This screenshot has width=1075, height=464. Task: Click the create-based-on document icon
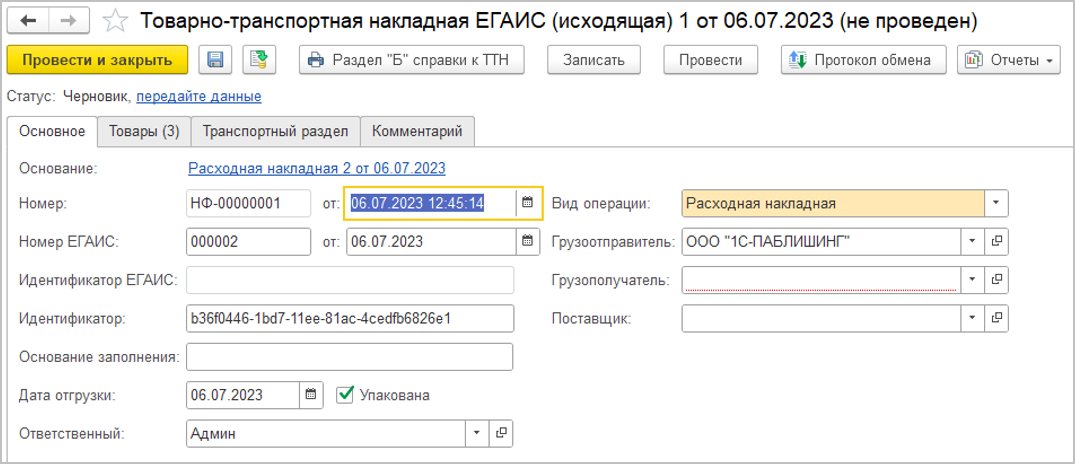(258, 60)
